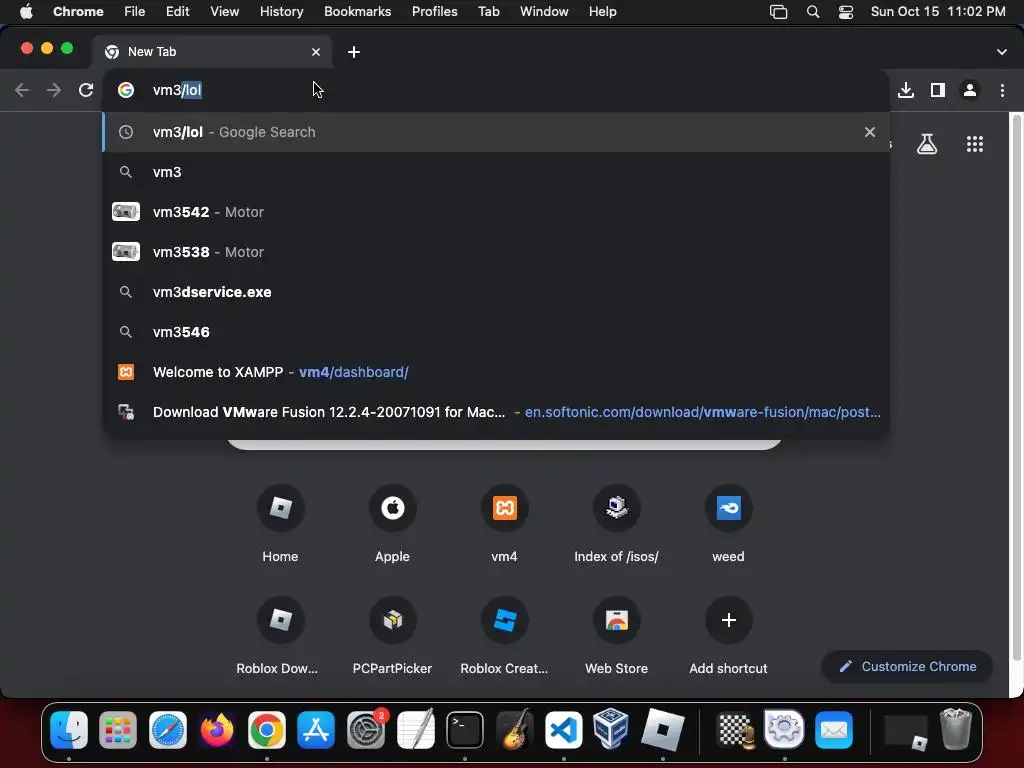Open the Help menu

click(x=603, y=12)
